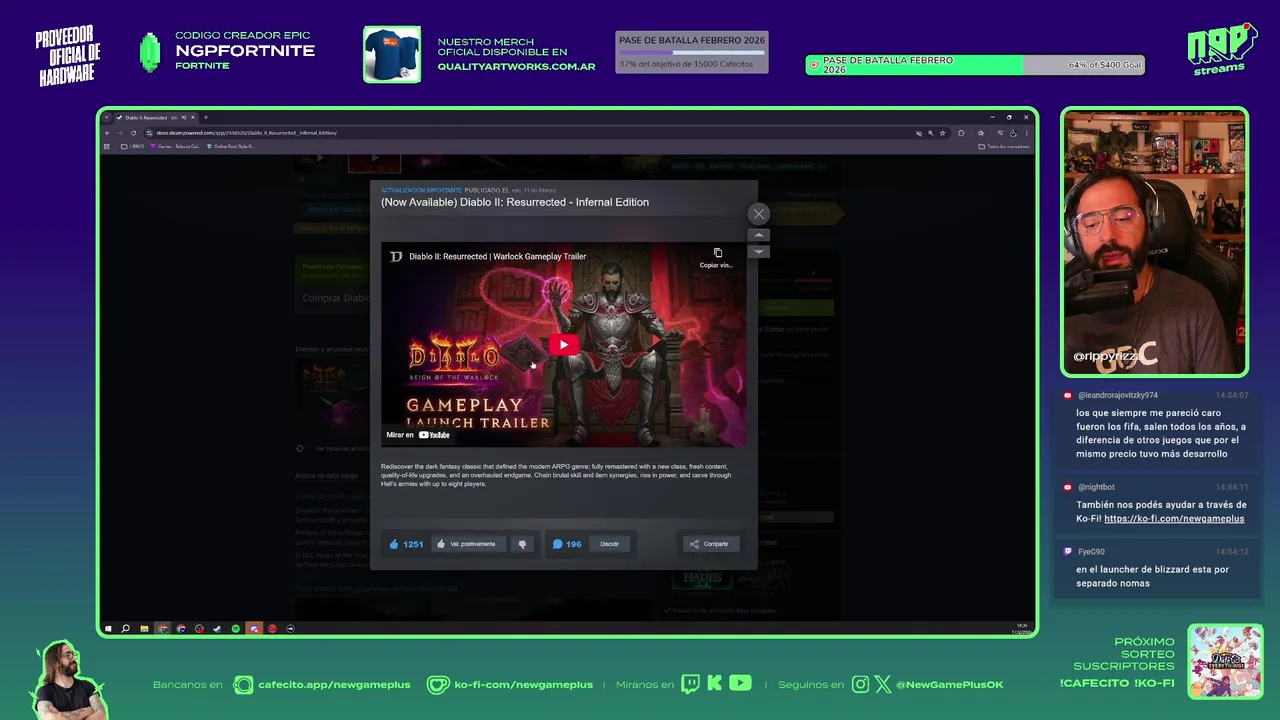Click the green $400 goal progress bar

click(975, 65)
